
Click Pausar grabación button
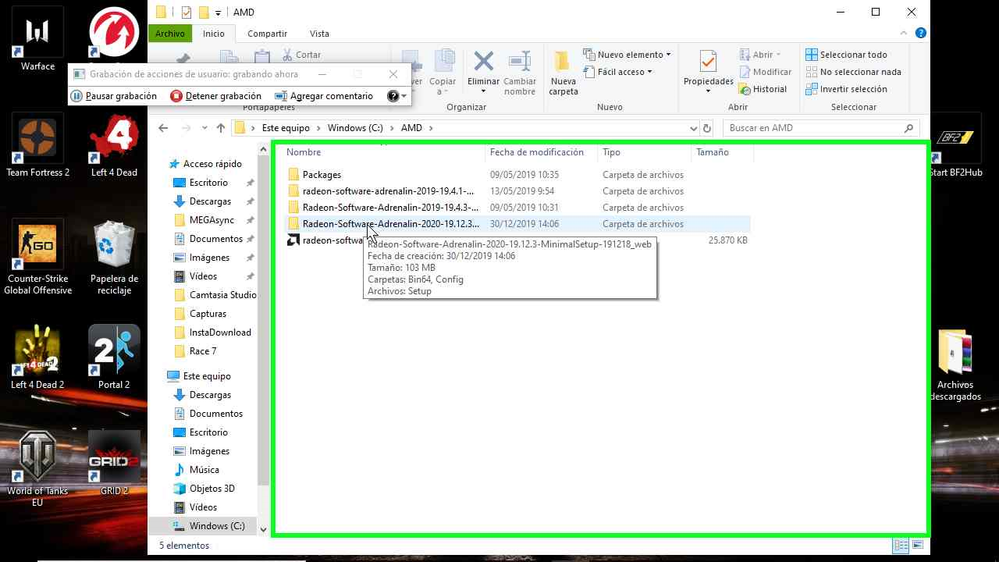tap(113, 96)
